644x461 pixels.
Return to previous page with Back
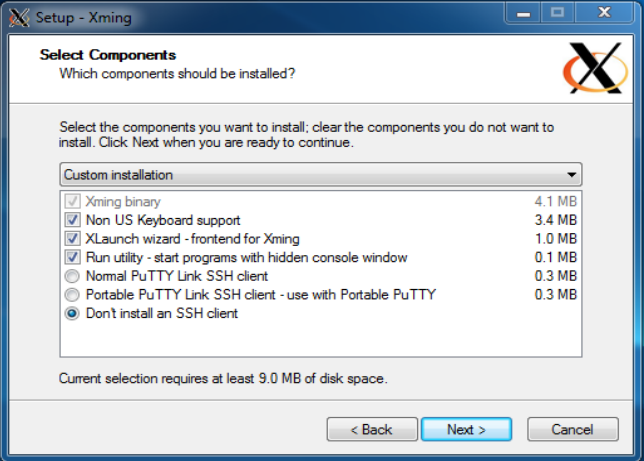coord(372,429)
